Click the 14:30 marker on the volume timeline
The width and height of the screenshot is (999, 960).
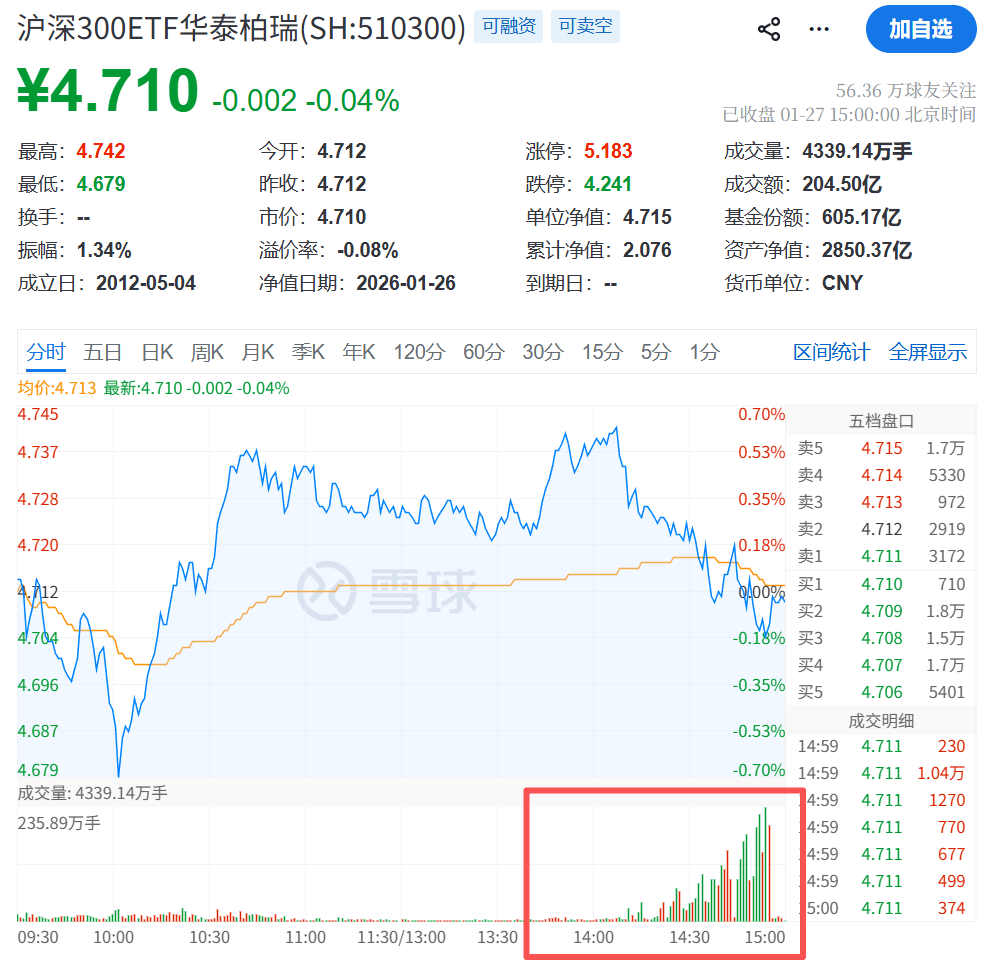tap(689, 937)
